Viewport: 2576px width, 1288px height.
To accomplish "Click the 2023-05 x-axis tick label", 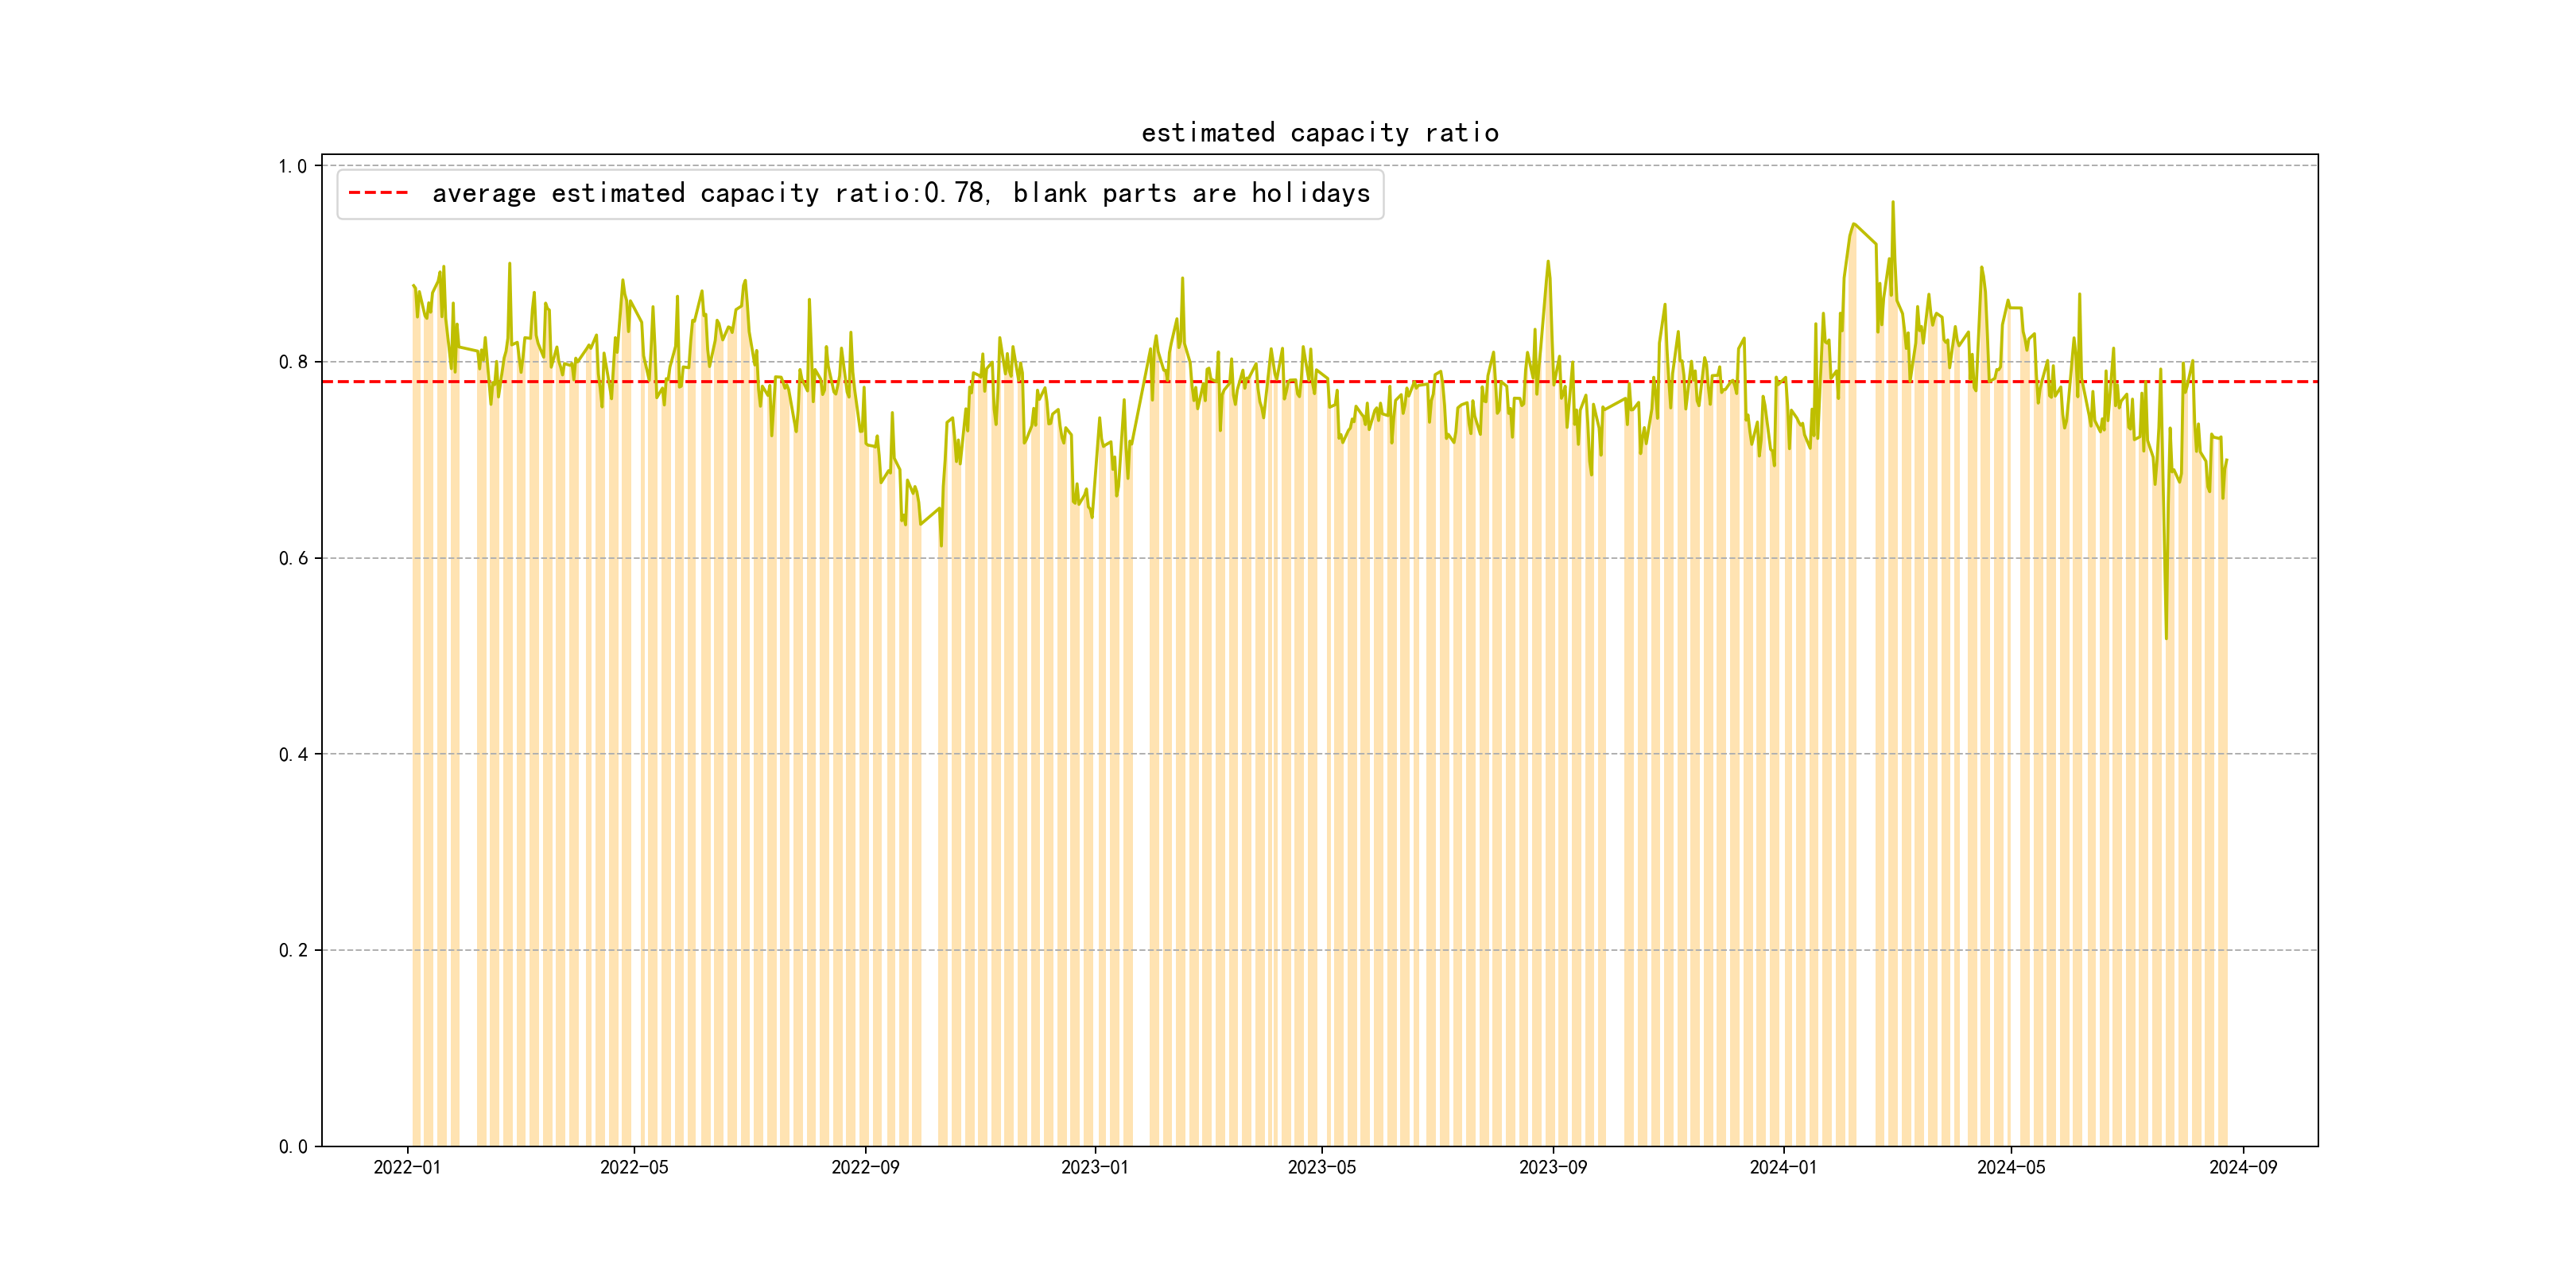I will tap(1321, 1167).
